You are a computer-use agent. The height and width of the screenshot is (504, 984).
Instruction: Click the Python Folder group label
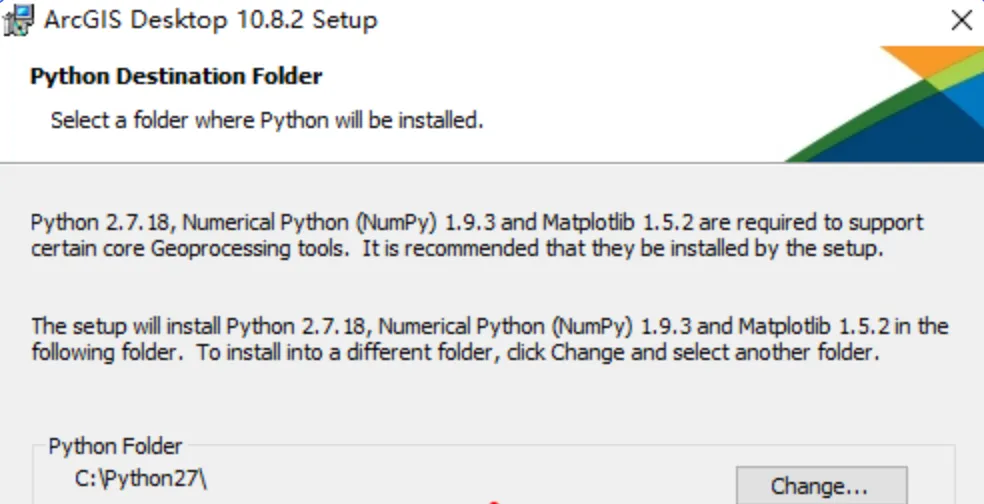coord(115,446)
